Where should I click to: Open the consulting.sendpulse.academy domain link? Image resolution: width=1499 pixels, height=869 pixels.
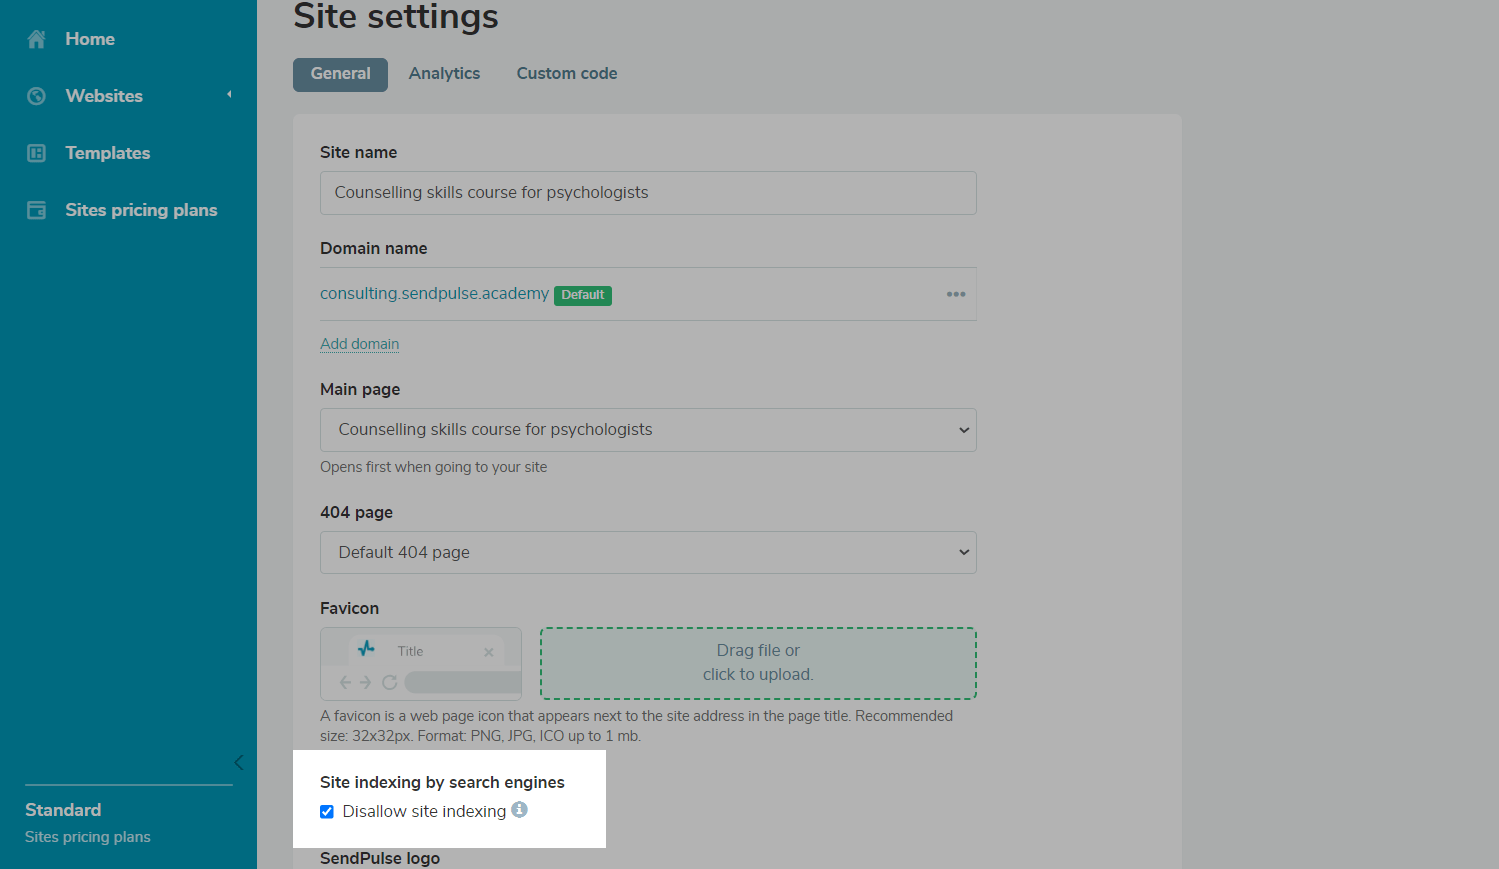434,294
